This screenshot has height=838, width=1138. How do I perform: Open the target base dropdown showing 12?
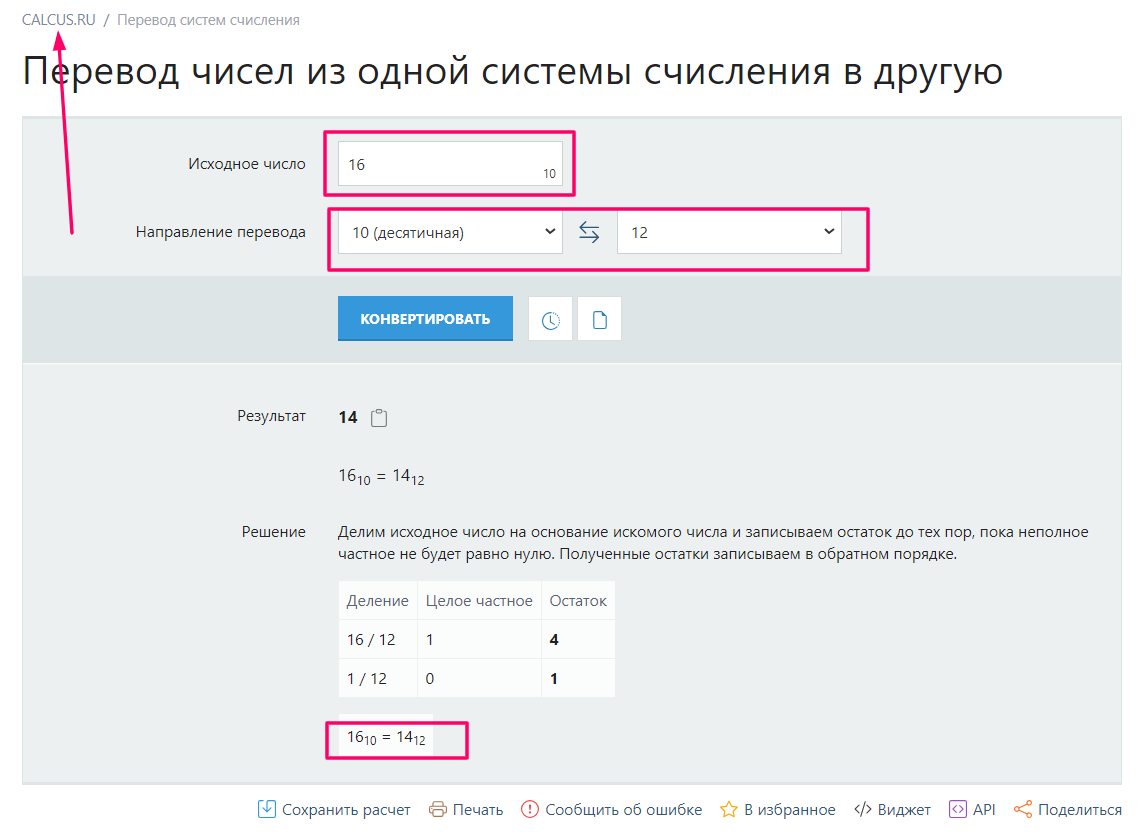tap(729, 232)
